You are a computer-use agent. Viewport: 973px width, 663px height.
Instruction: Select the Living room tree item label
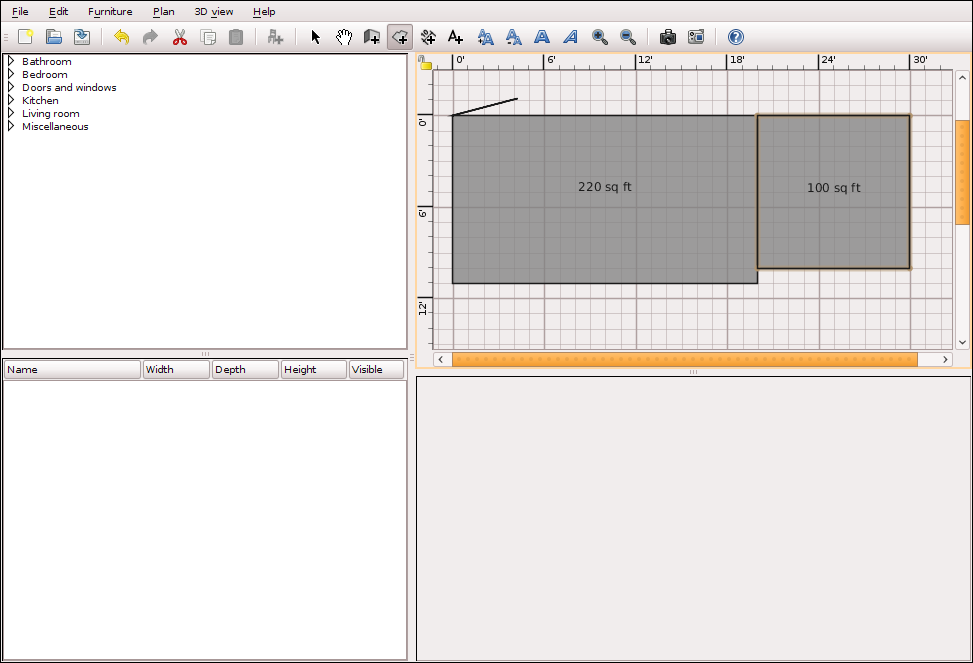[51, 113]
